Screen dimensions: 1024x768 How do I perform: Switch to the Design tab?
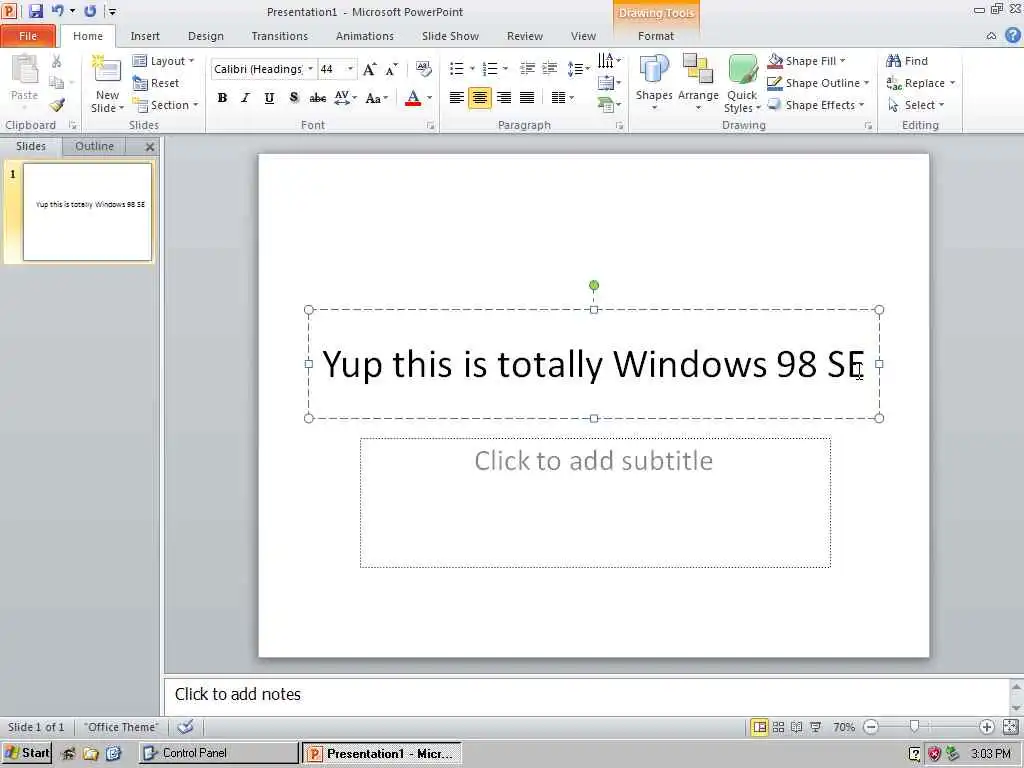pyautogui.click(x=206, y=36)
